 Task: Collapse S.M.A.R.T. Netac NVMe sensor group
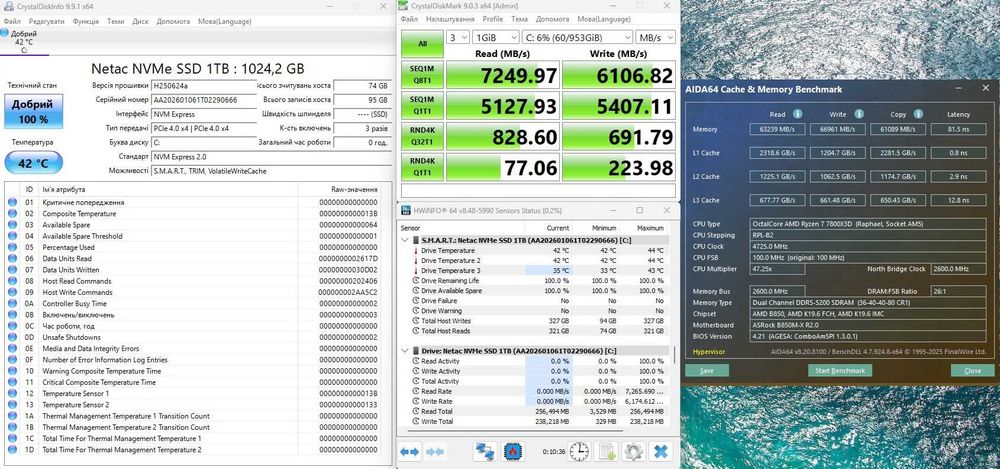[x=404, y=240]
